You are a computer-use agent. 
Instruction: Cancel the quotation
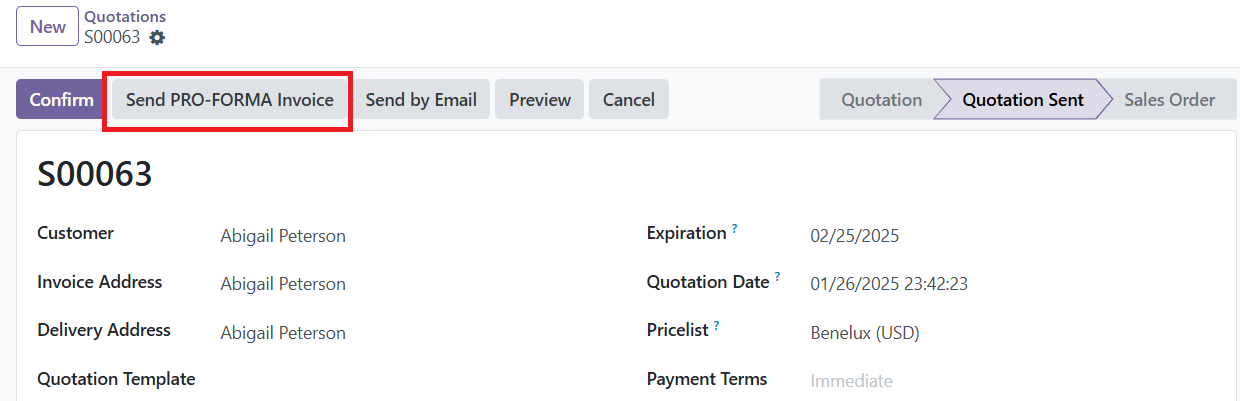point(629,100)
